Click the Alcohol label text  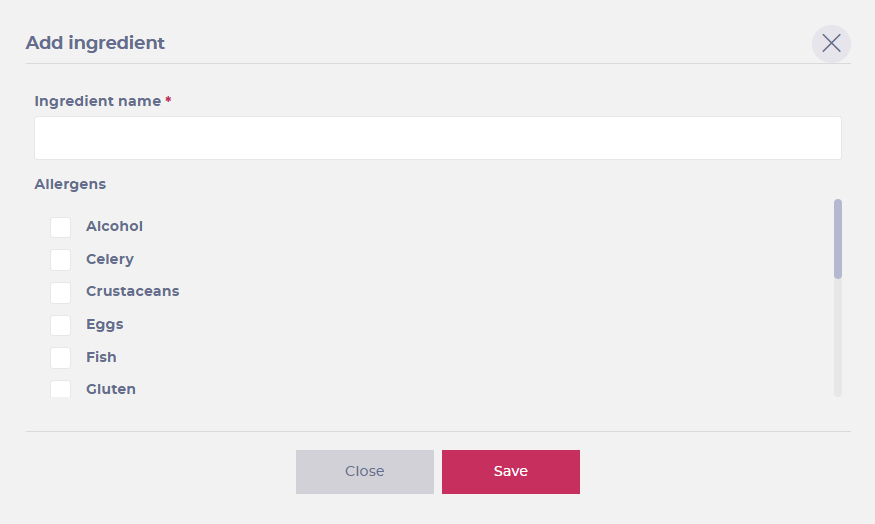(114, 226)
